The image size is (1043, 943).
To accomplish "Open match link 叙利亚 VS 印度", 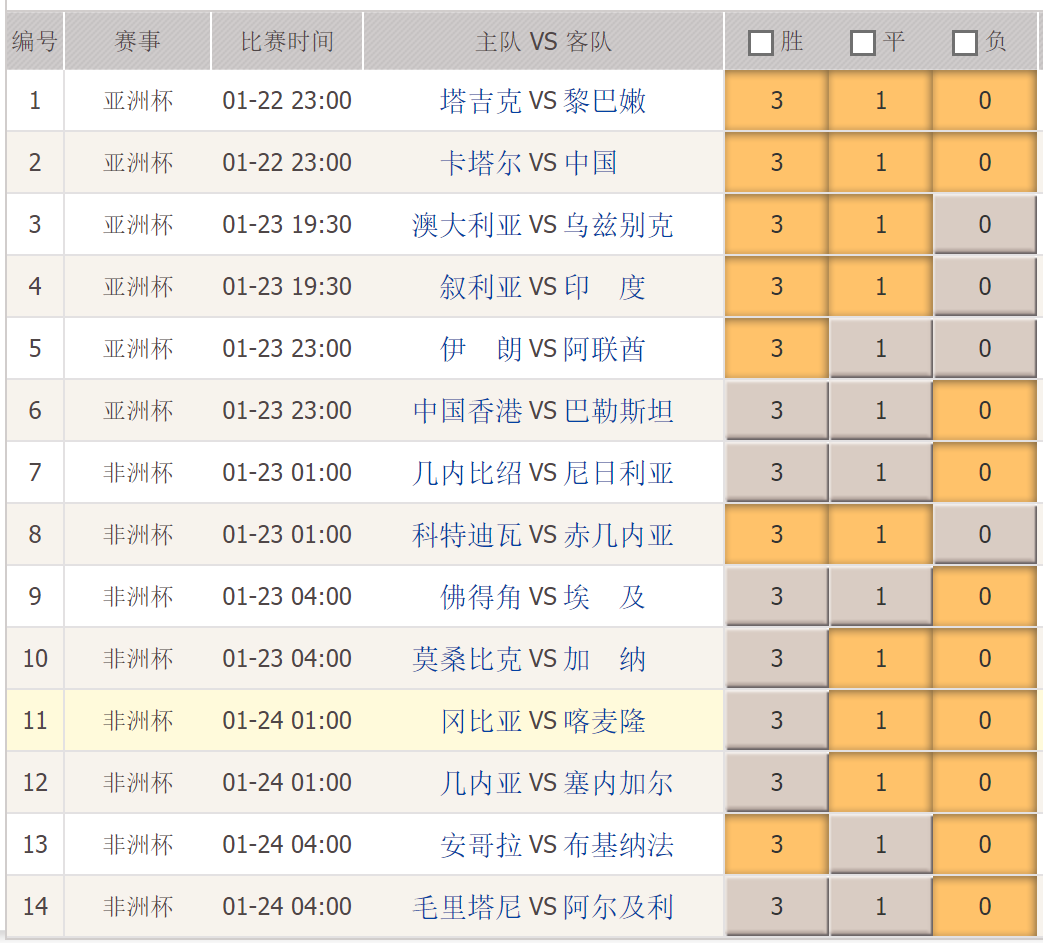I will click(543, 287).
